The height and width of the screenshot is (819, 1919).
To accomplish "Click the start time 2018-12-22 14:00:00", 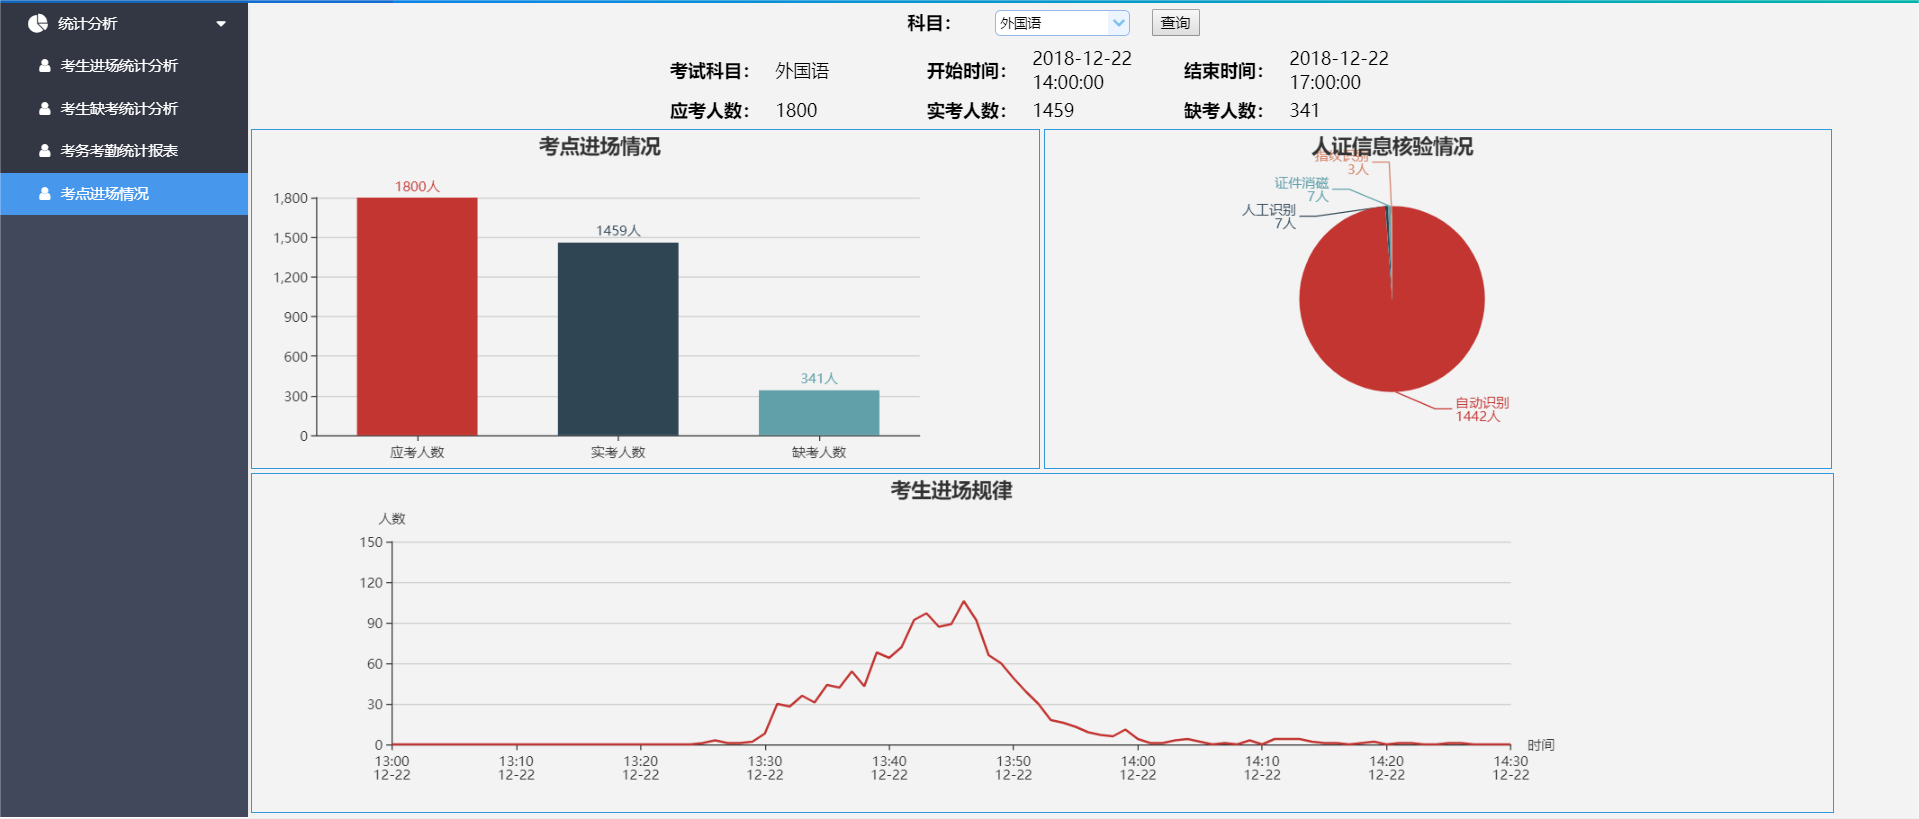I will [x=1082, y=71].
